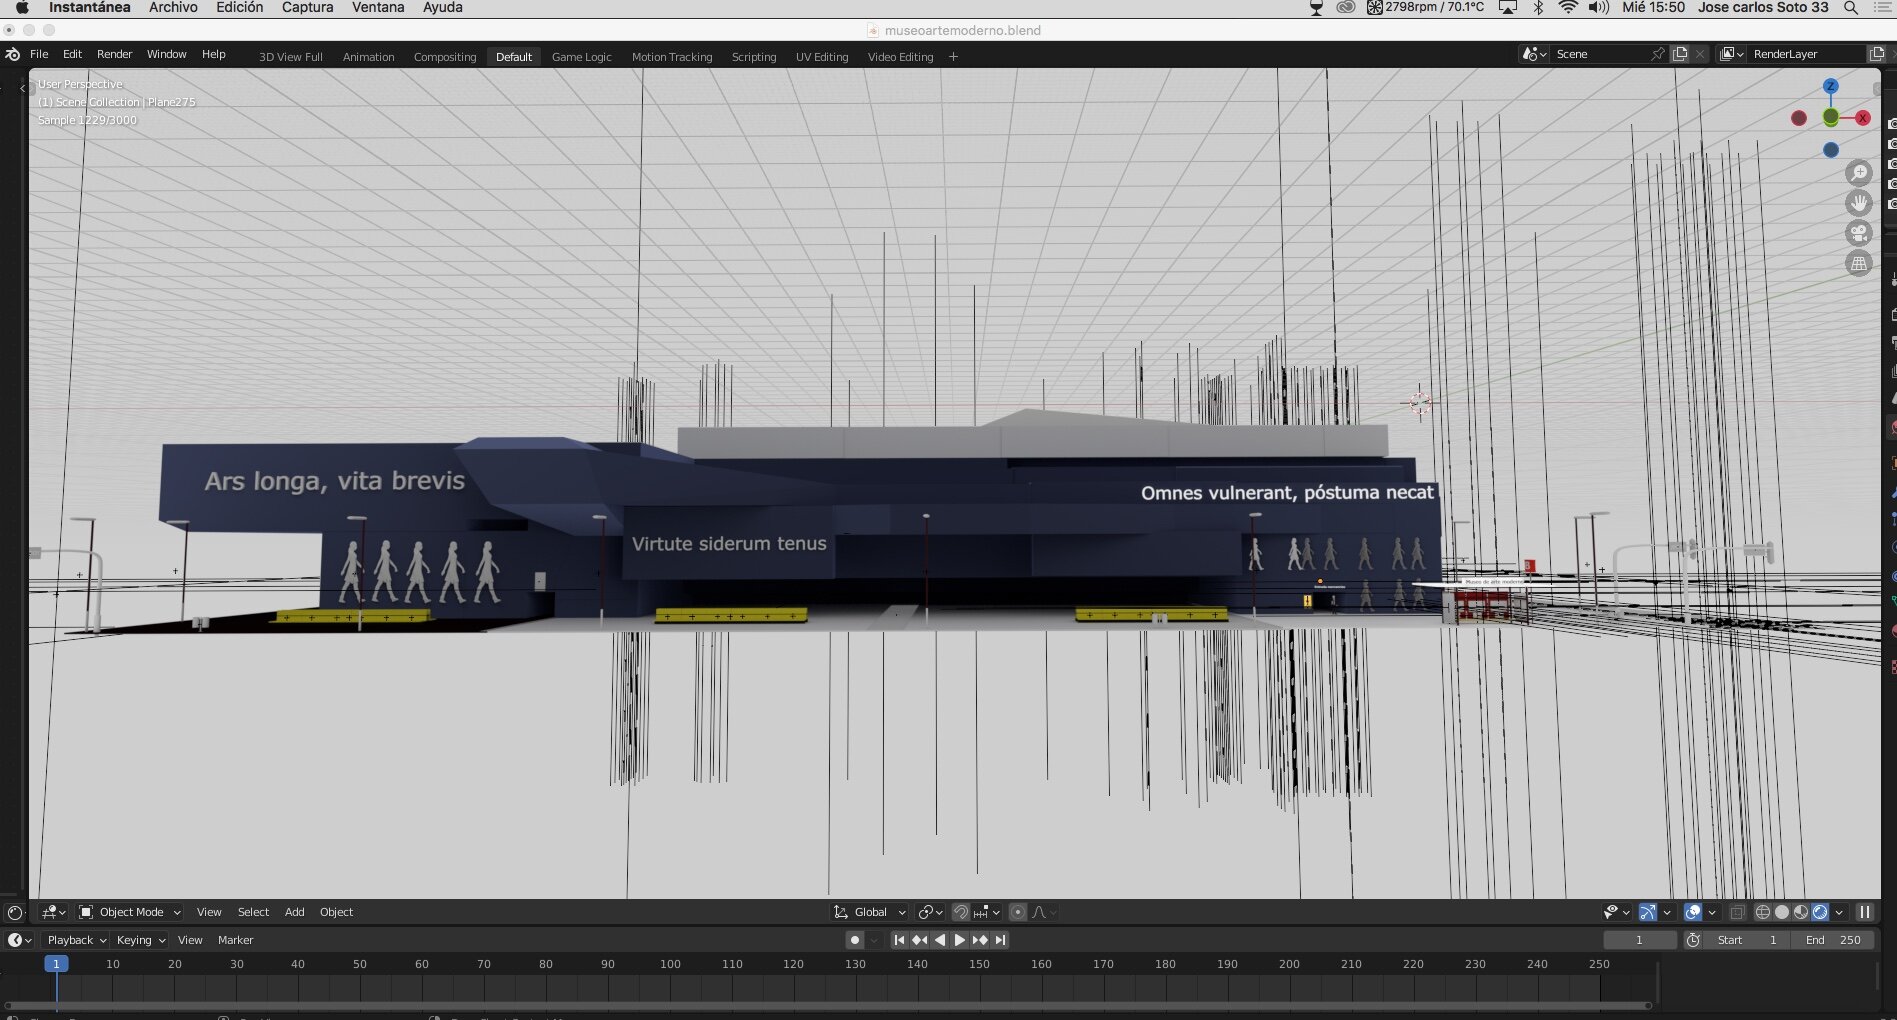Pause the viewport render preview
The image size is (1897, 1020).
click(1865, 912)
